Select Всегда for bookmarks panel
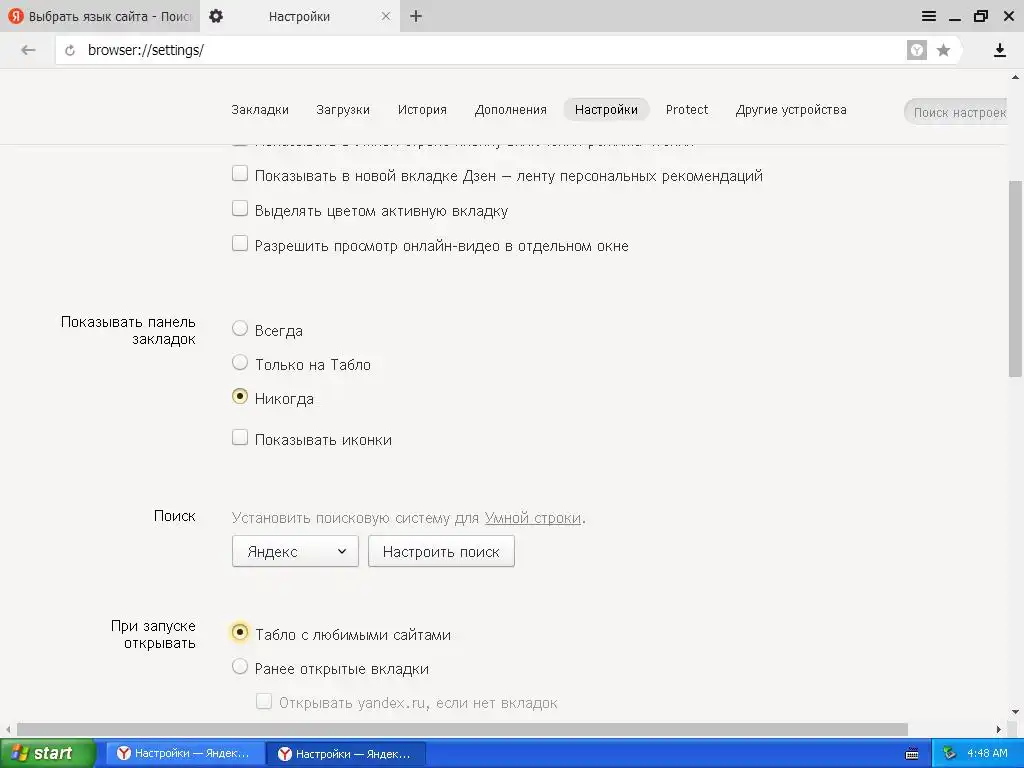 click(x=240, y=328)
